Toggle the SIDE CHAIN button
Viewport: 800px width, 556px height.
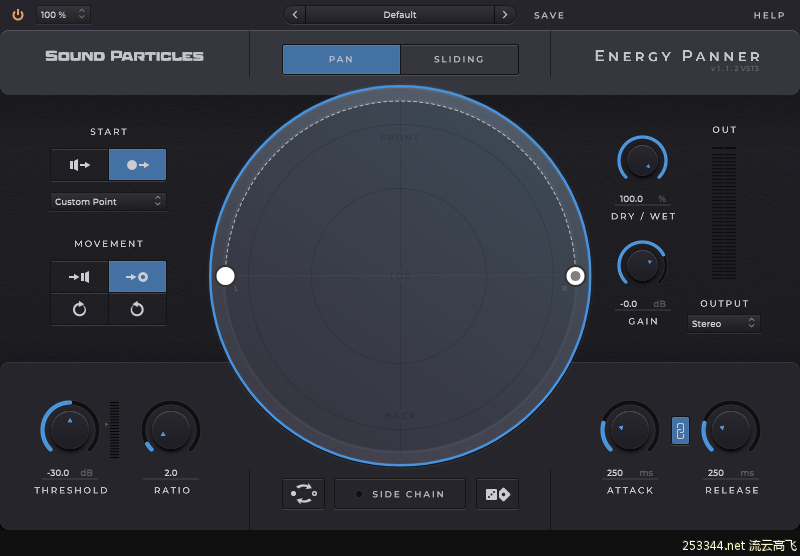[x=400, y=494]
